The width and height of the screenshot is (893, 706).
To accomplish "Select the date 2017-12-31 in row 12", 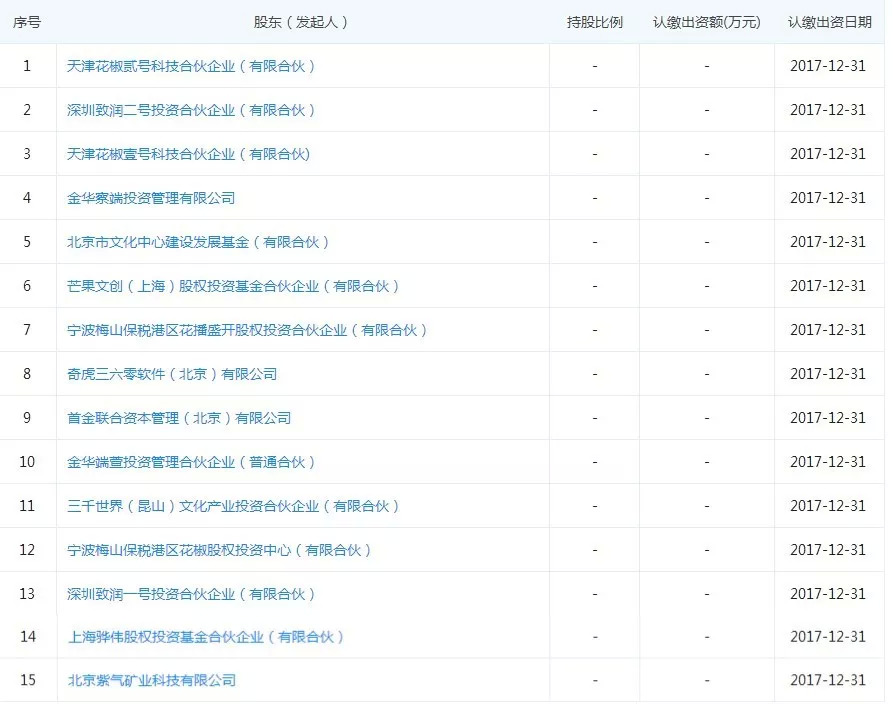I will [828, 550].
